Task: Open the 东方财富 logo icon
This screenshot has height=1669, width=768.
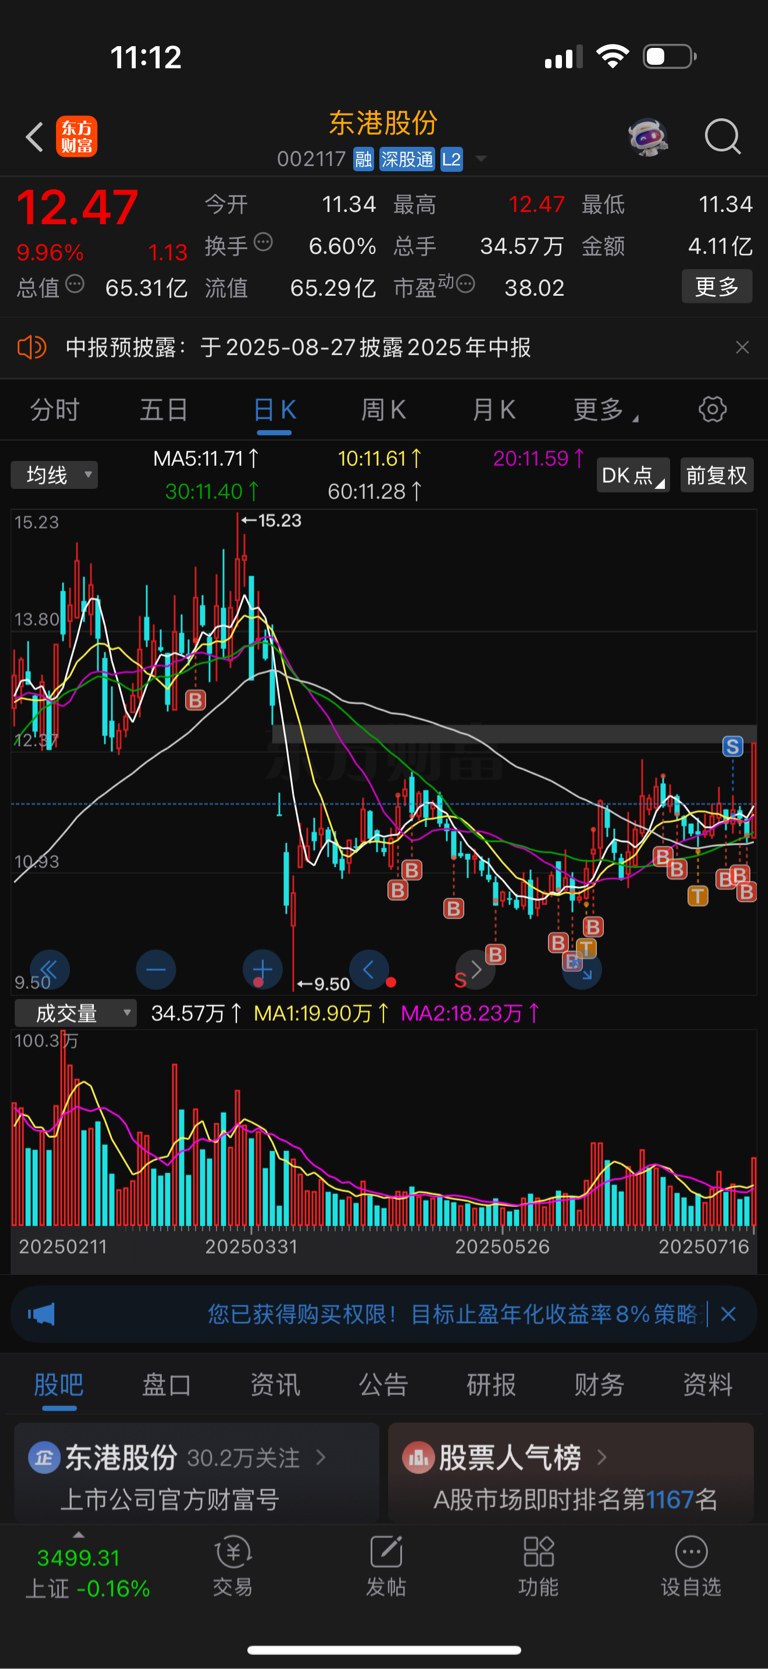Action: coord(77,136)
